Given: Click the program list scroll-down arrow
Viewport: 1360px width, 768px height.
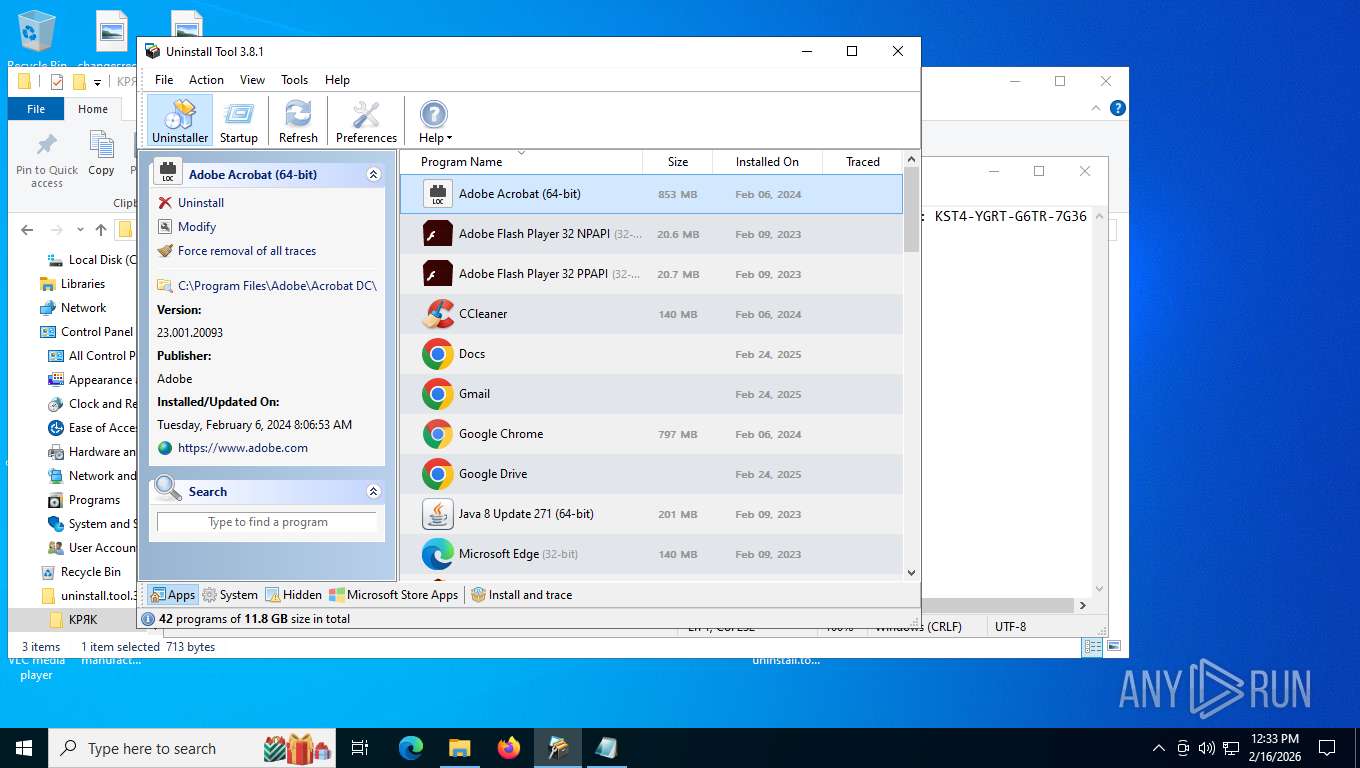Looking at the screenshot, I should 911,573.
